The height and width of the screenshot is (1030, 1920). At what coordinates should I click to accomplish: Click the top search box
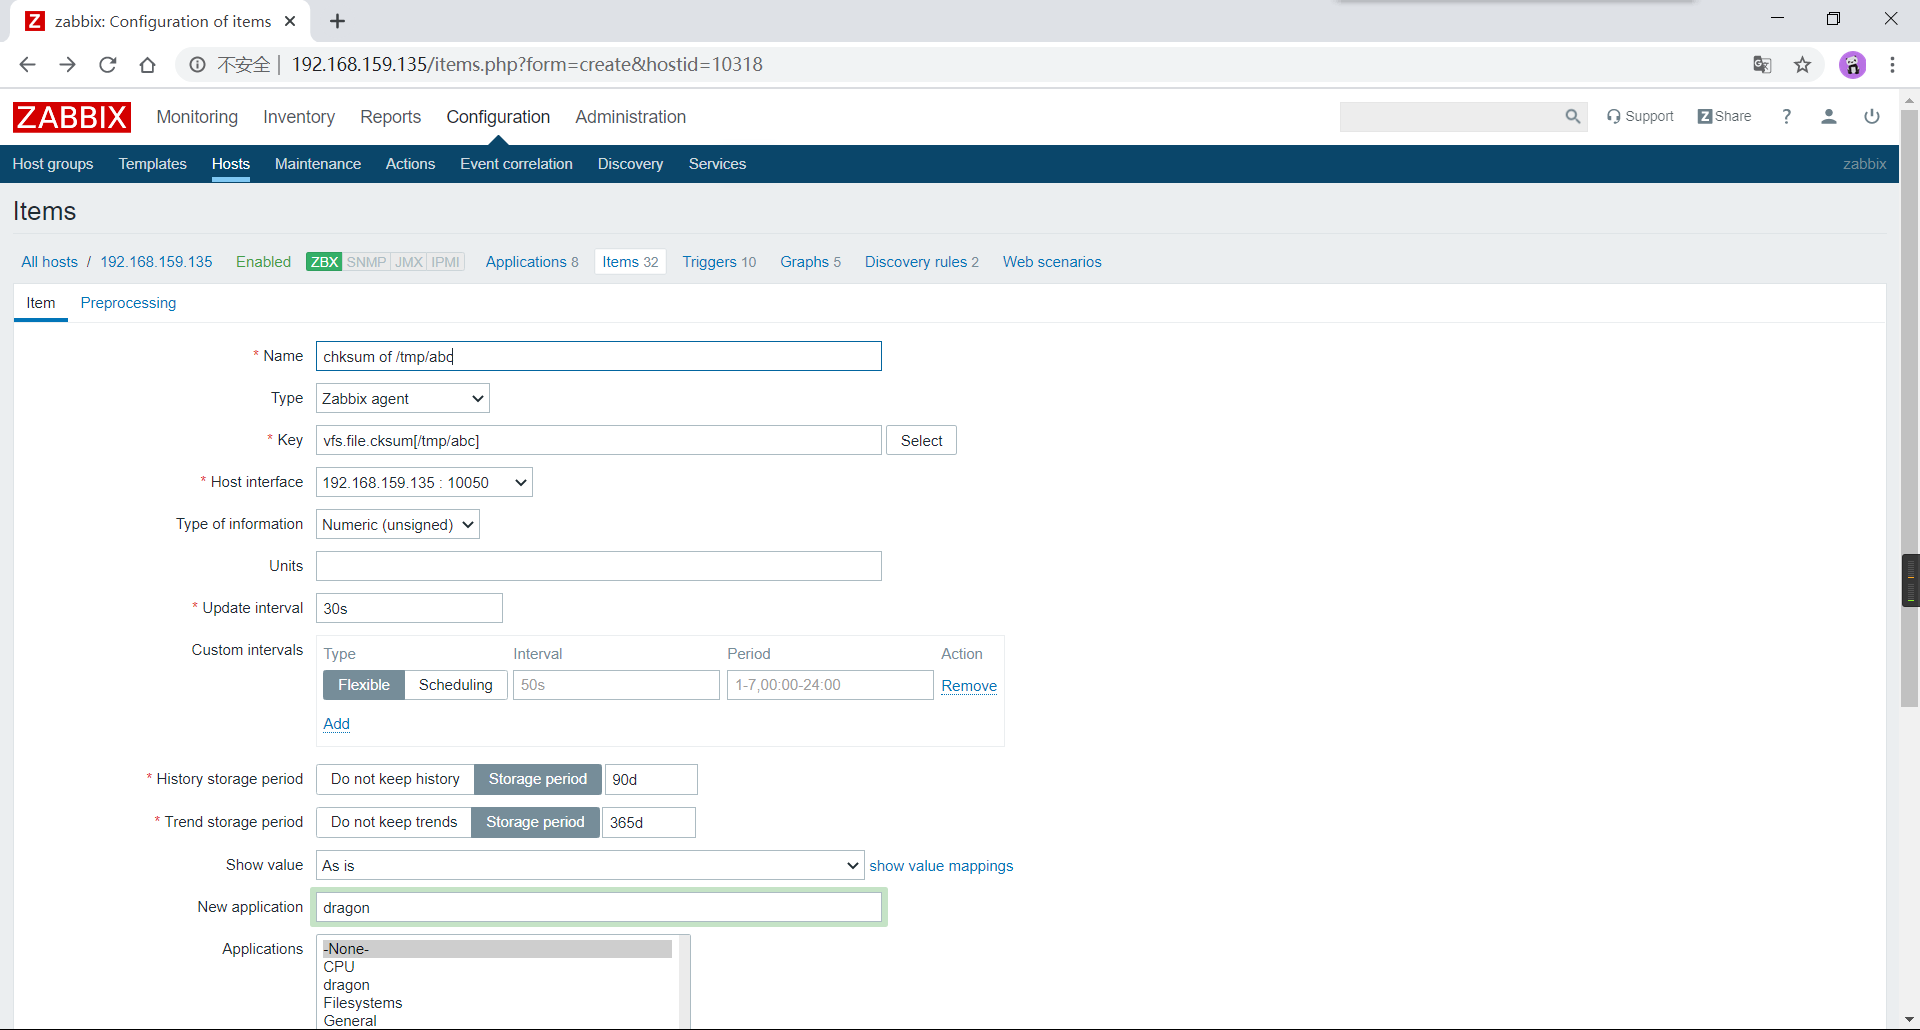[1450, 117]
